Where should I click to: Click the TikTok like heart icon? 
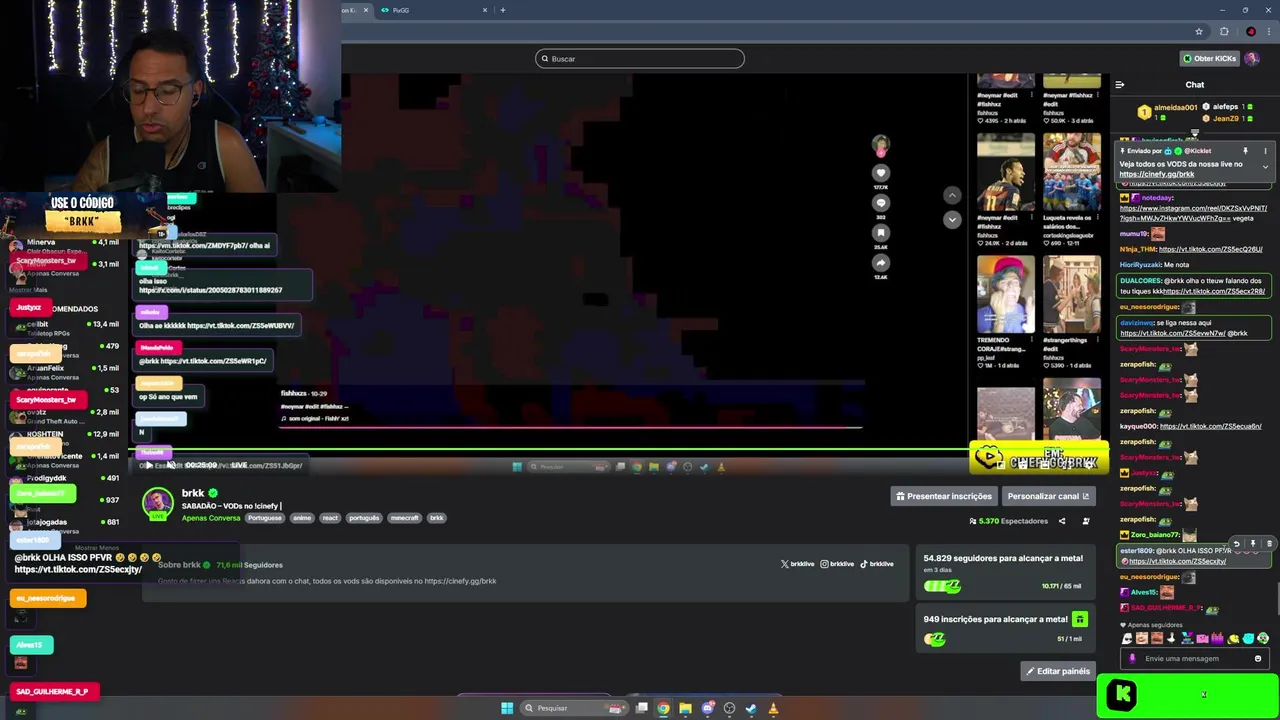881,173
